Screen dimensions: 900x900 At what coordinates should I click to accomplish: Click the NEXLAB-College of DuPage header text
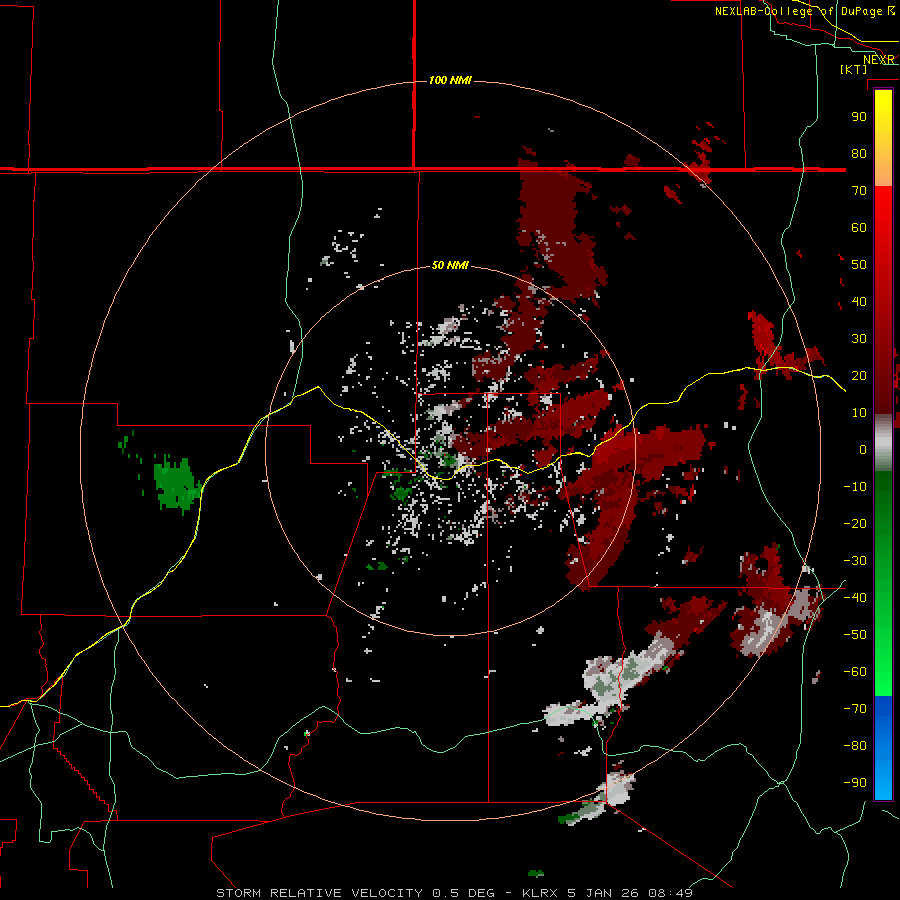point(805,11)
